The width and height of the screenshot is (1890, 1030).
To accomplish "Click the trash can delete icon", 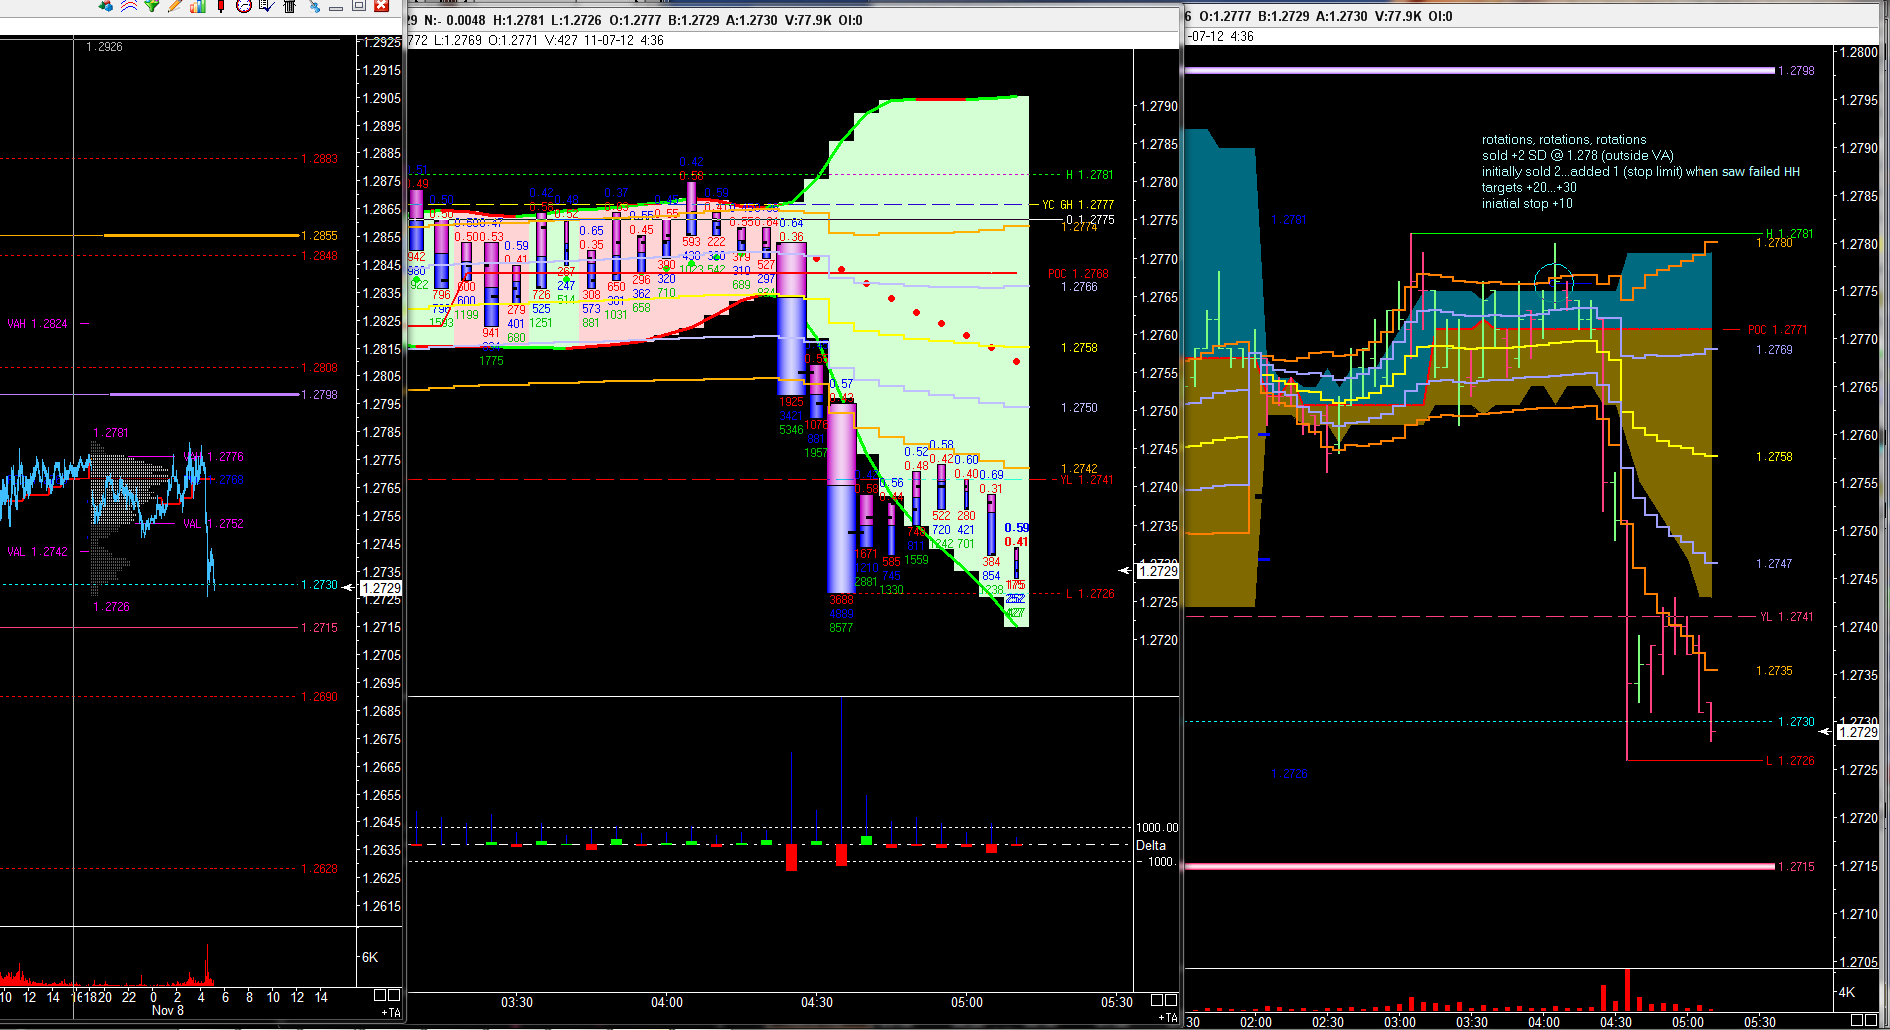I will (x=290, y=6).
